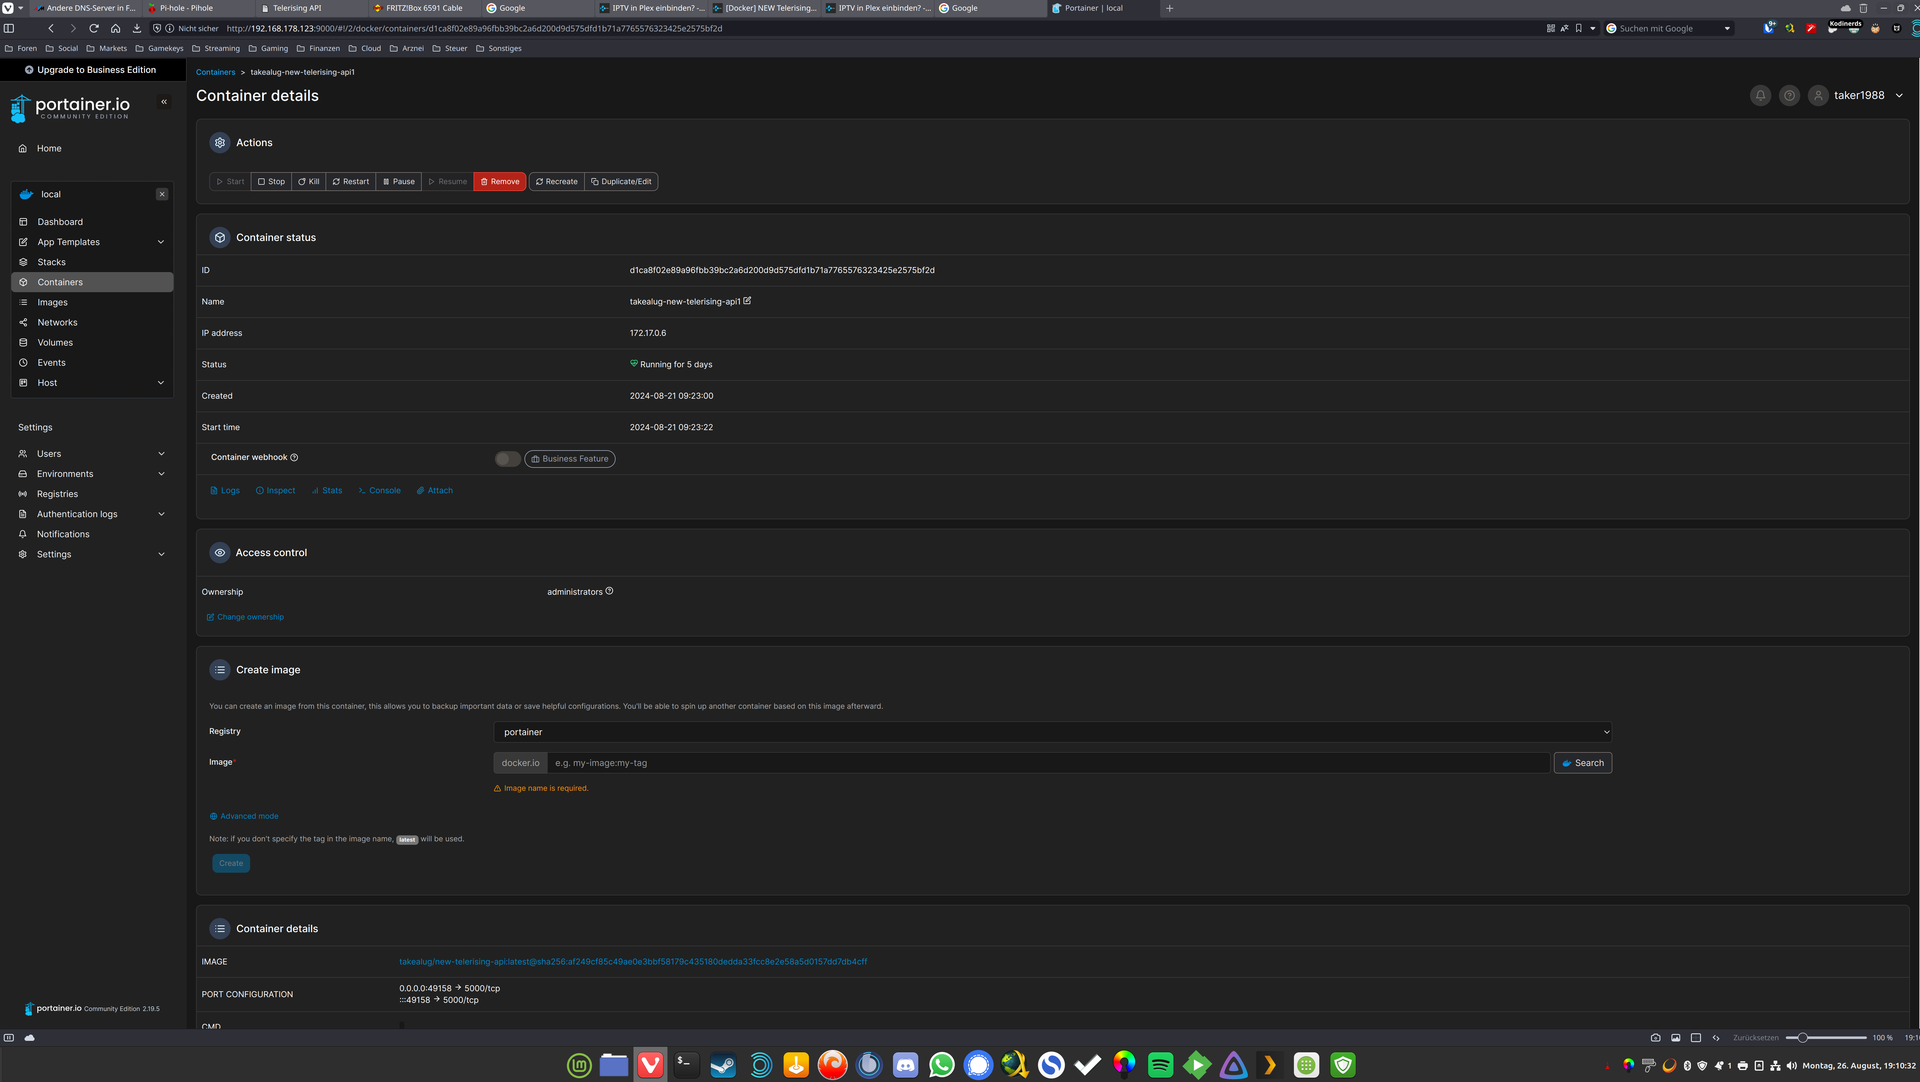Open help question mark icon

[1789, 96]
